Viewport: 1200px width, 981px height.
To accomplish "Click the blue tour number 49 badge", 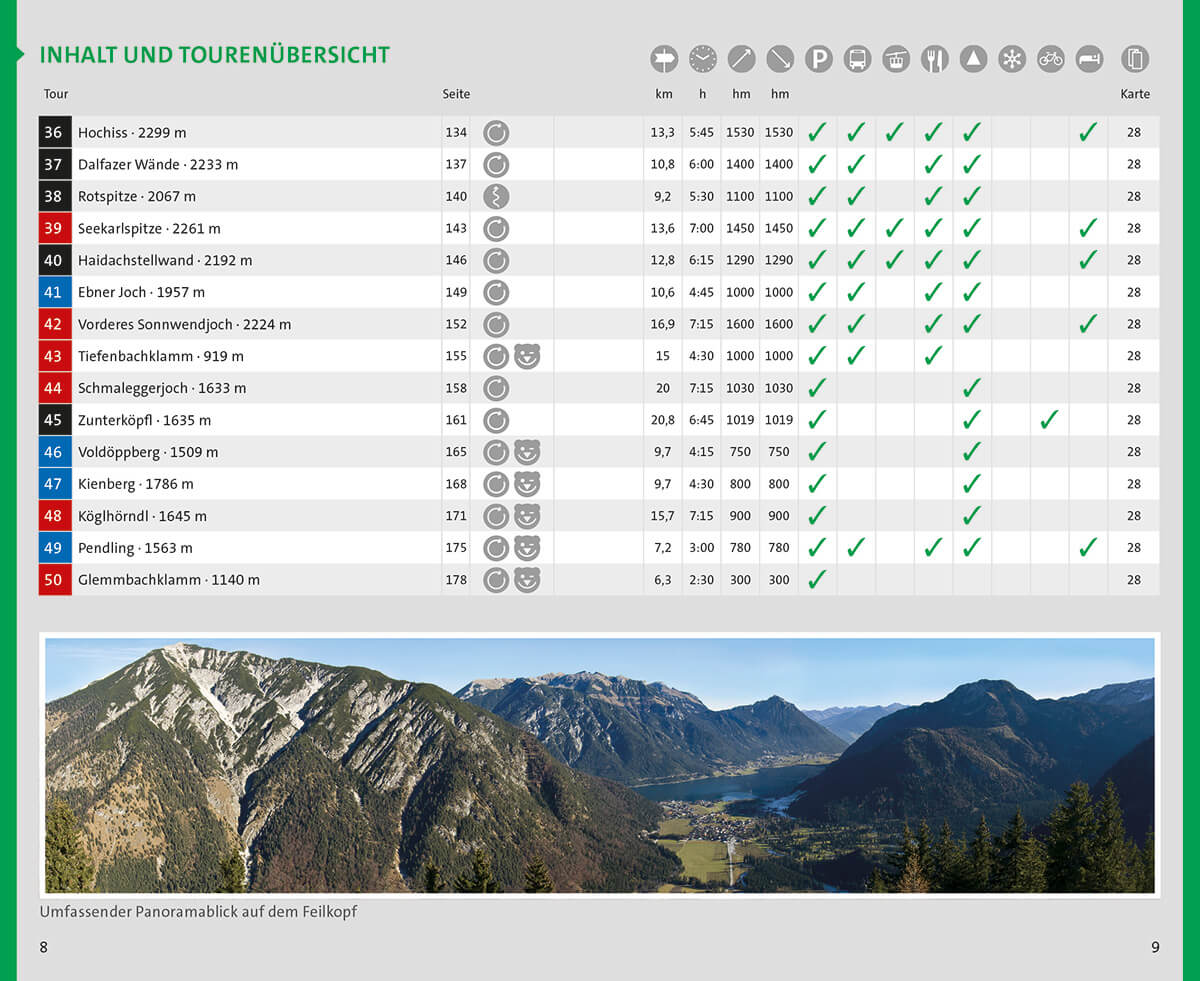I will [55, 548].
